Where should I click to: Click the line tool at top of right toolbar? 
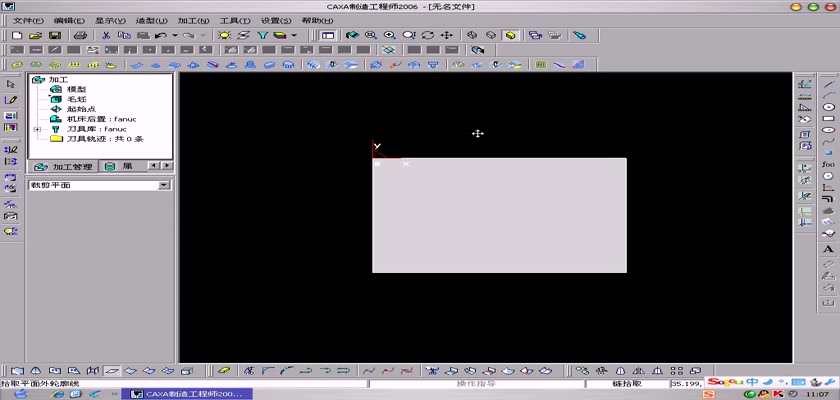(828, 84)
